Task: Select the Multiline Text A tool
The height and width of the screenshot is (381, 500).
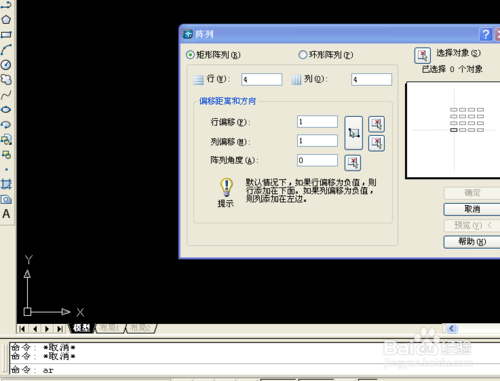Action: [6, 214]
